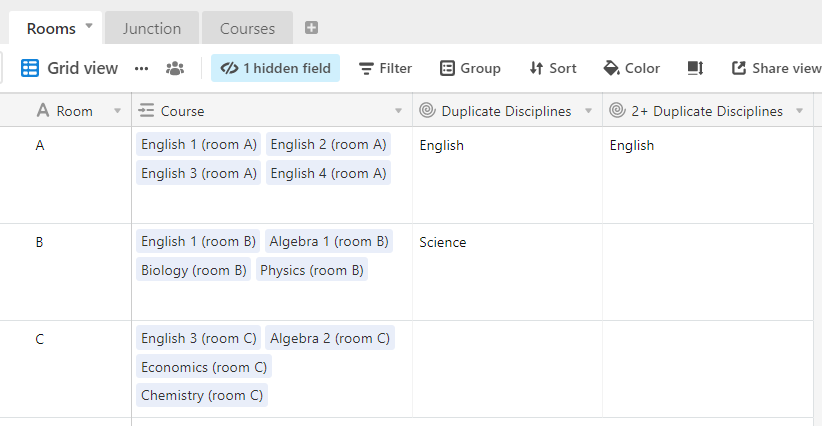The image size is (822, 426).
Task: Click the Group button
Action: tap(470, 68)
